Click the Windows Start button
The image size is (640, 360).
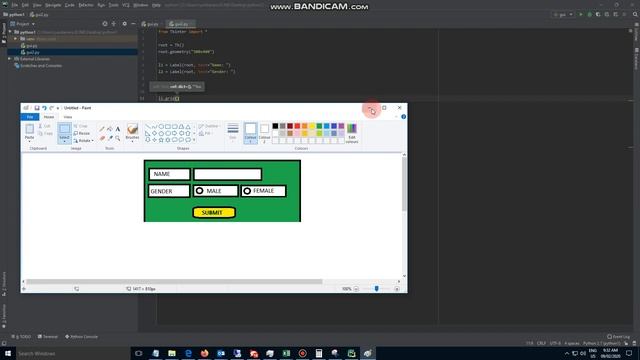pyautogui.click(x=8, y=353)
